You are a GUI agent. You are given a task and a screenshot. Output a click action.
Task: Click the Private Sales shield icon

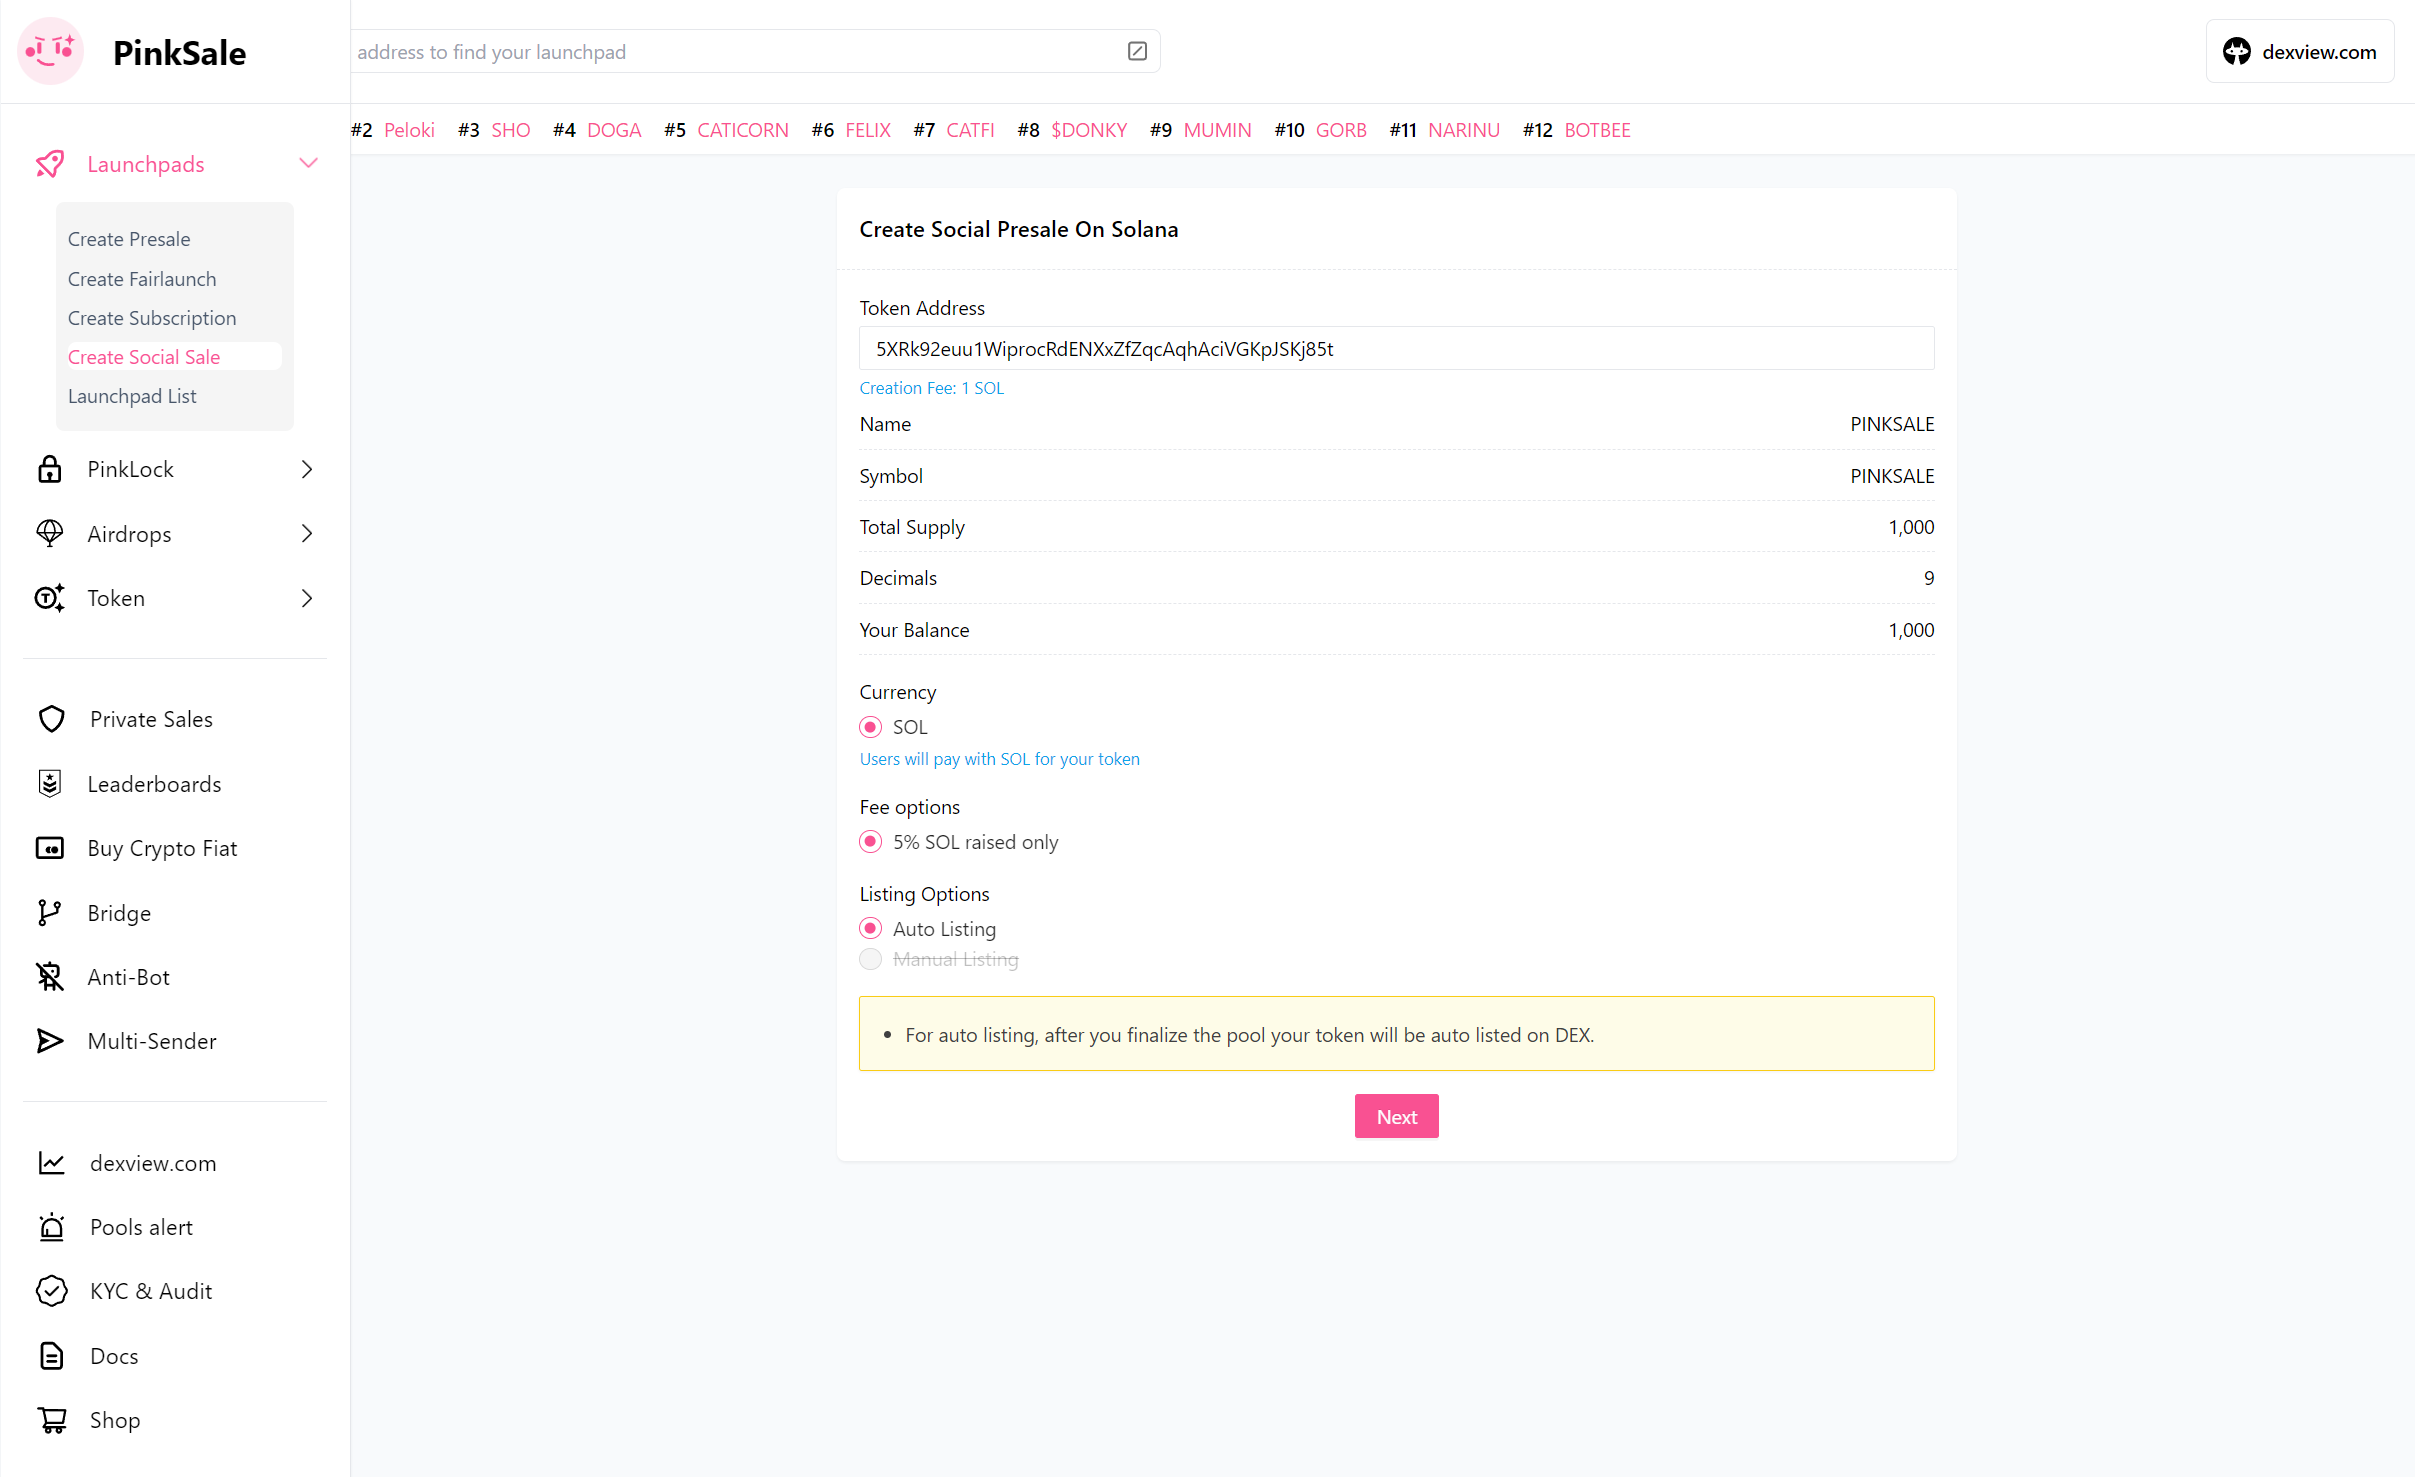pos(51,719)
